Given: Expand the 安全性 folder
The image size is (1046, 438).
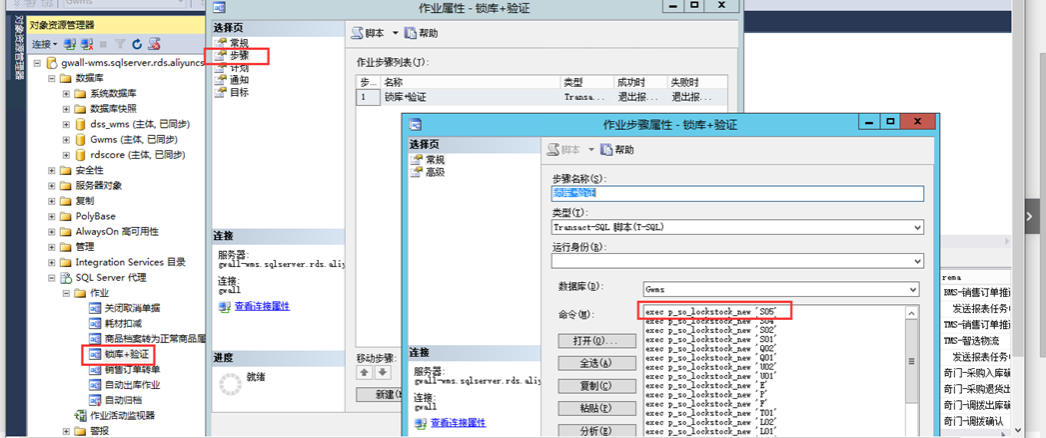Looking at the screenshot, I should tap(51, 170).
